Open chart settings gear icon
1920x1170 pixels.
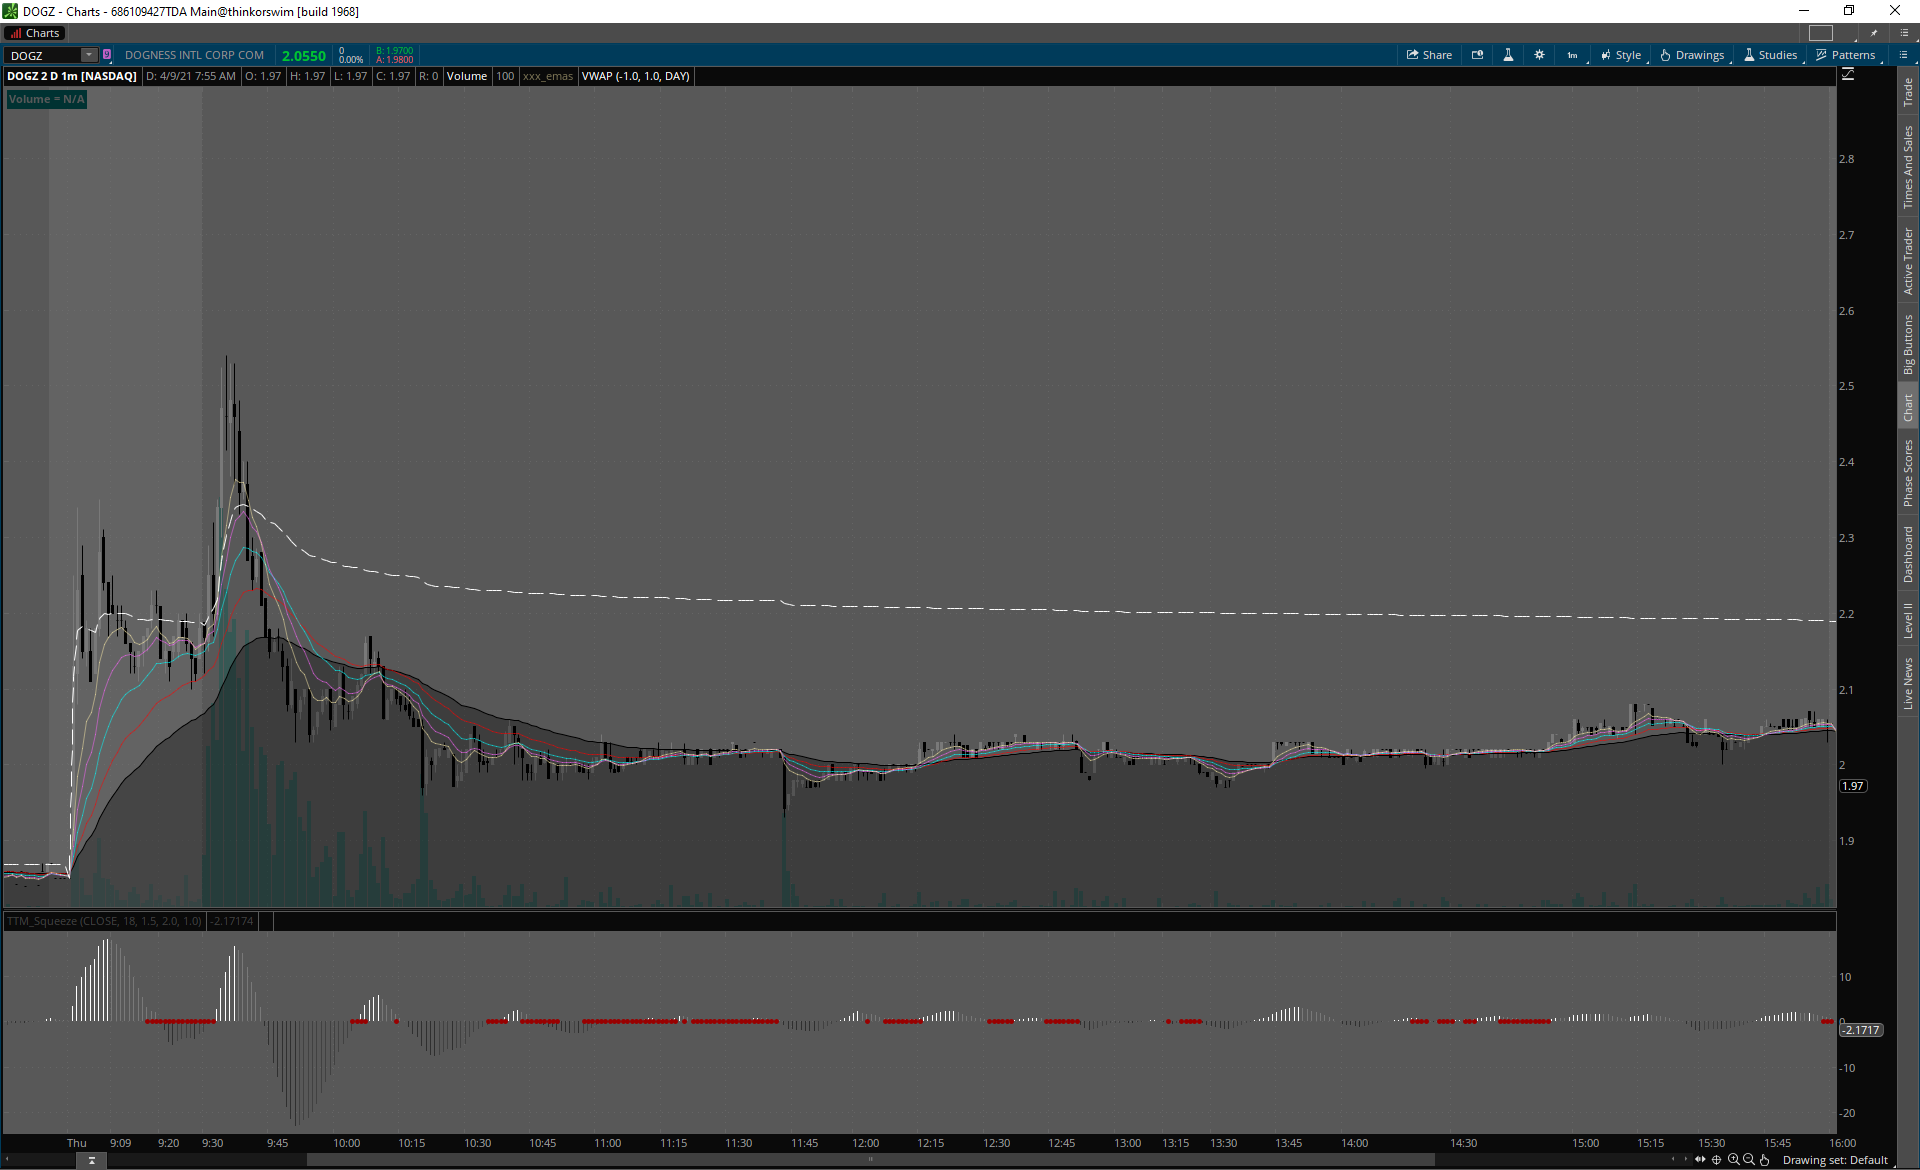pyautogui.click(x=1539, y=55)
